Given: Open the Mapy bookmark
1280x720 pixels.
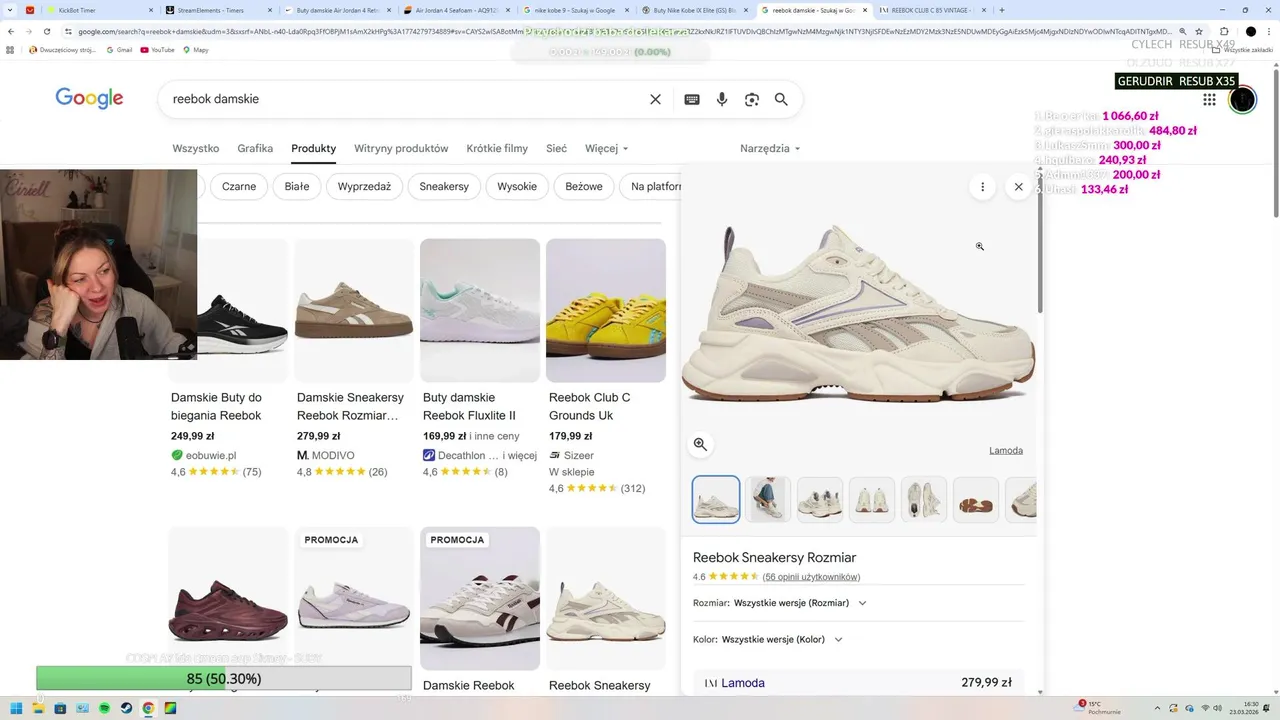Looking at the screenshot, I should [196, 49].
